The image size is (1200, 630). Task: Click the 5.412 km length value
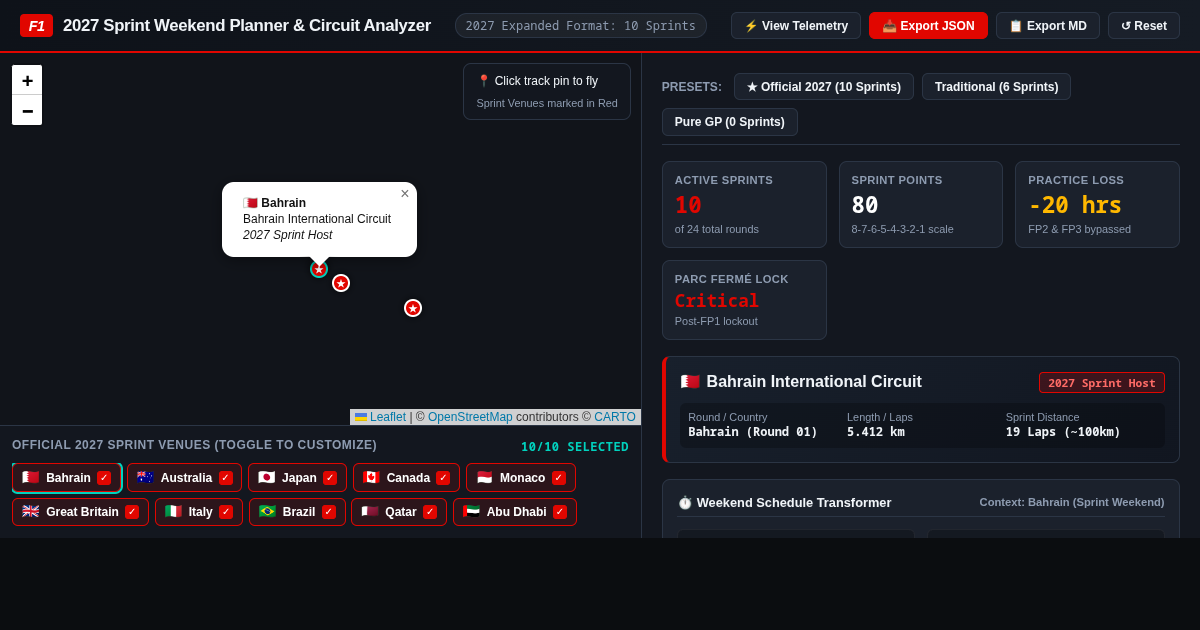pos(876,432)
